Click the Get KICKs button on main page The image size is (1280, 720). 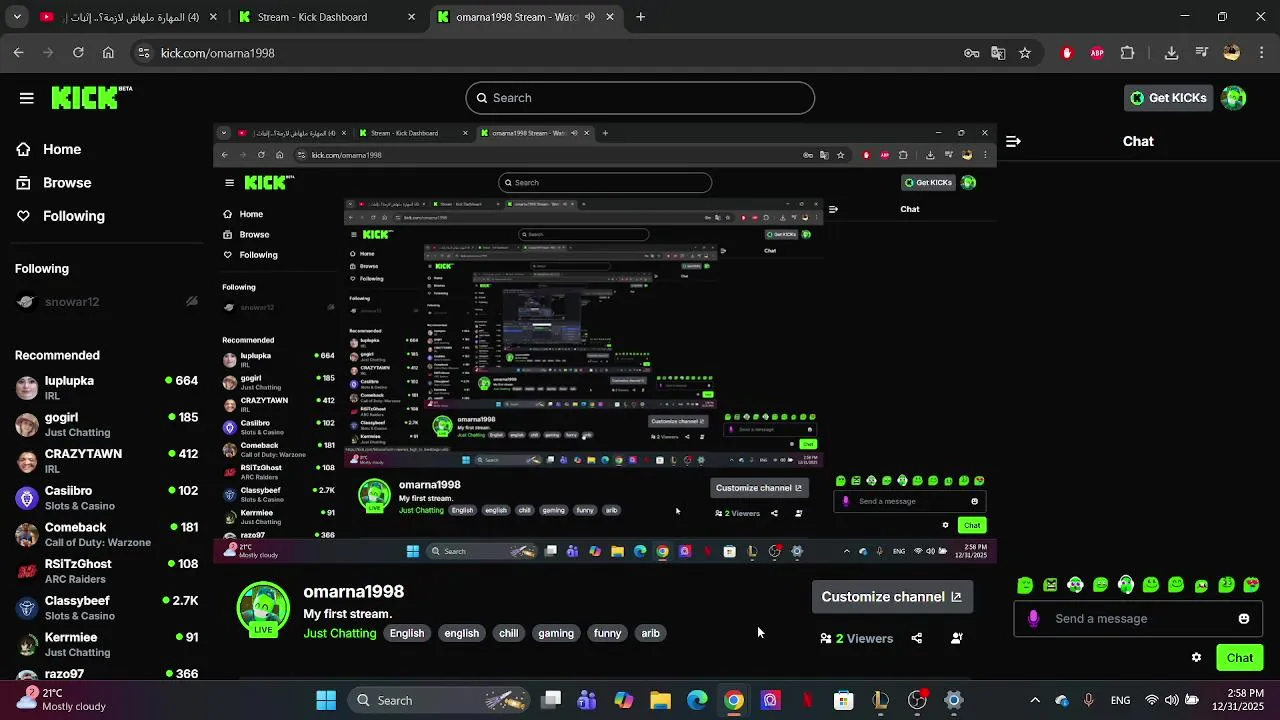(1167, 98)
